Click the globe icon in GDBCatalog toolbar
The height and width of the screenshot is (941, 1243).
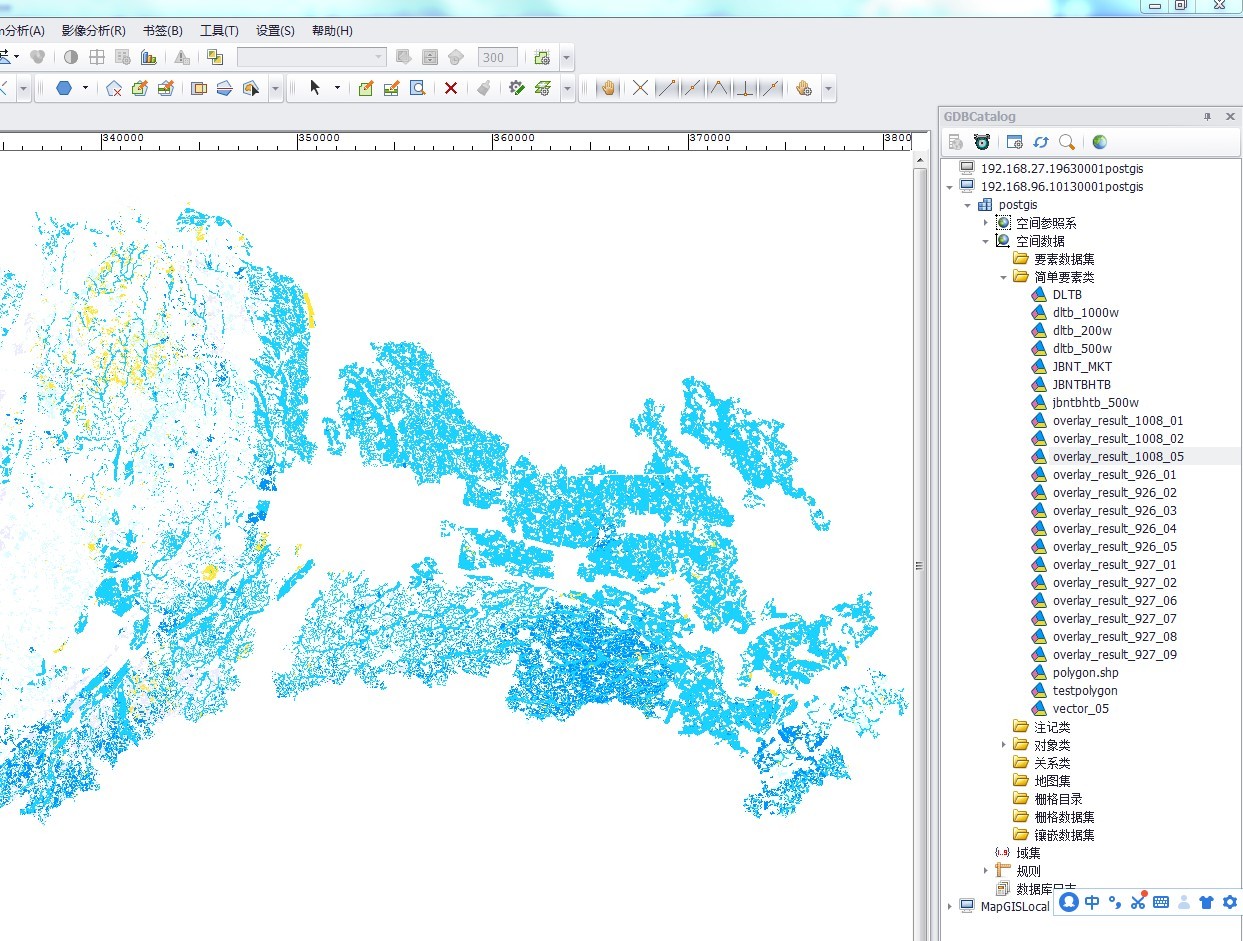[x=1098, y=142]
